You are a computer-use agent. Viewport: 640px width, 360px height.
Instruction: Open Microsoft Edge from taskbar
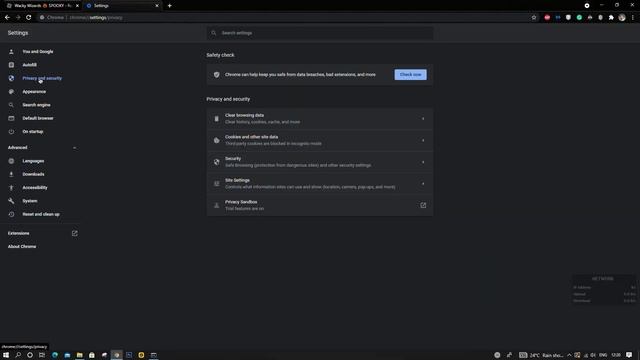point(55,355)
